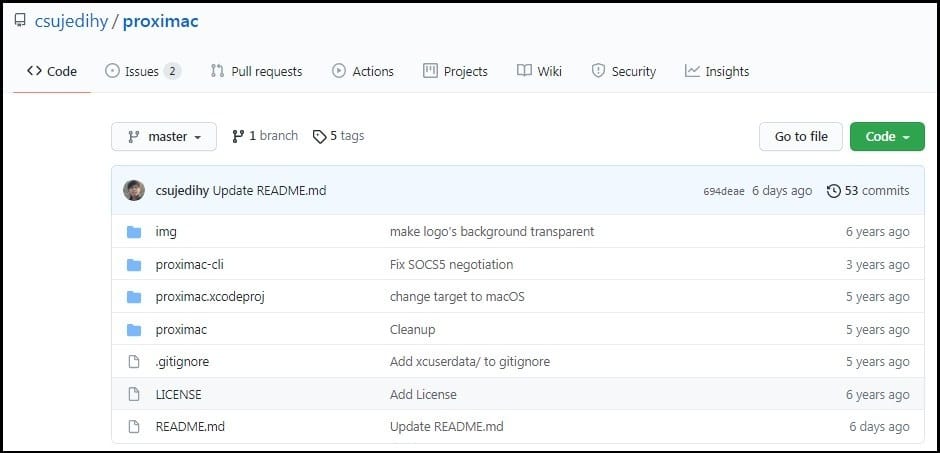
Task: Expand the master branch dropdown
Action: [164, 137]
